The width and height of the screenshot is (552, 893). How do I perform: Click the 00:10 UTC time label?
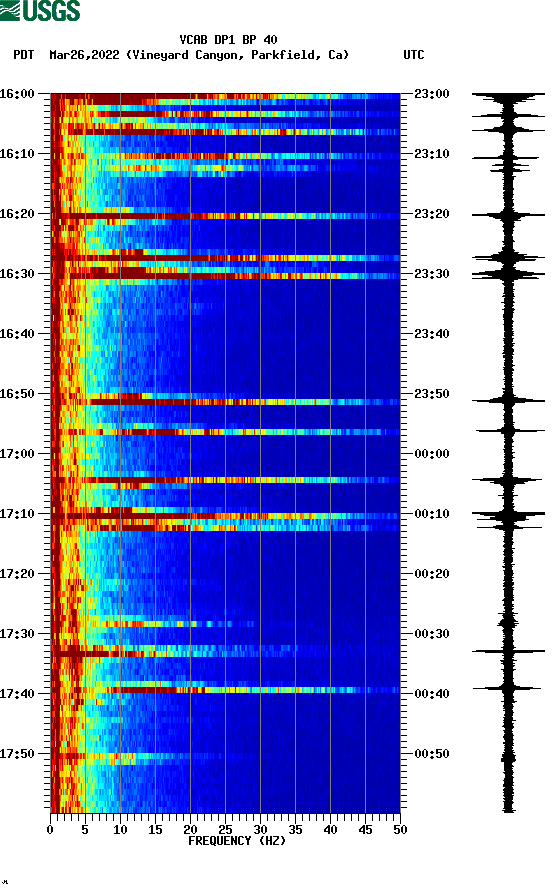tap(432, 514)
